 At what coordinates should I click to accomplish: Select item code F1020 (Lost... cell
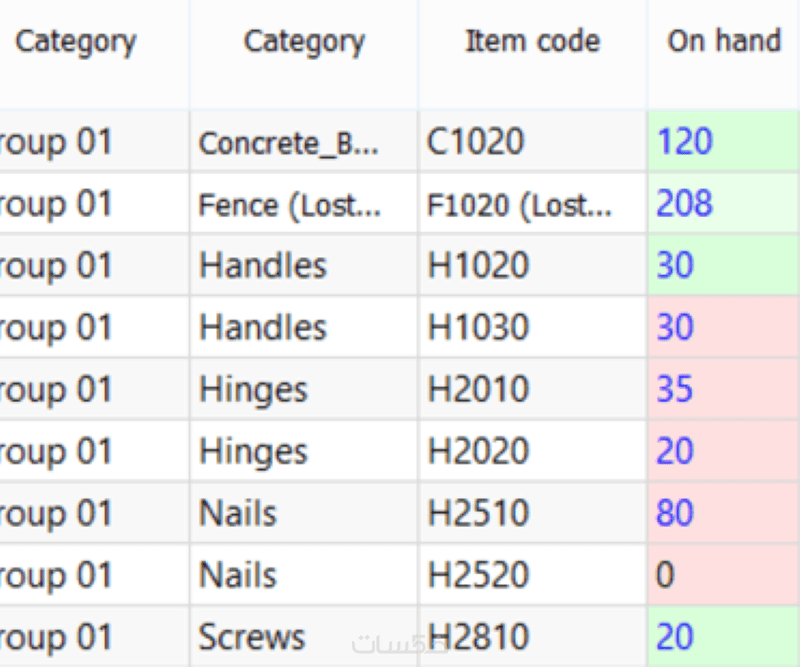click(x=532, y=204)
